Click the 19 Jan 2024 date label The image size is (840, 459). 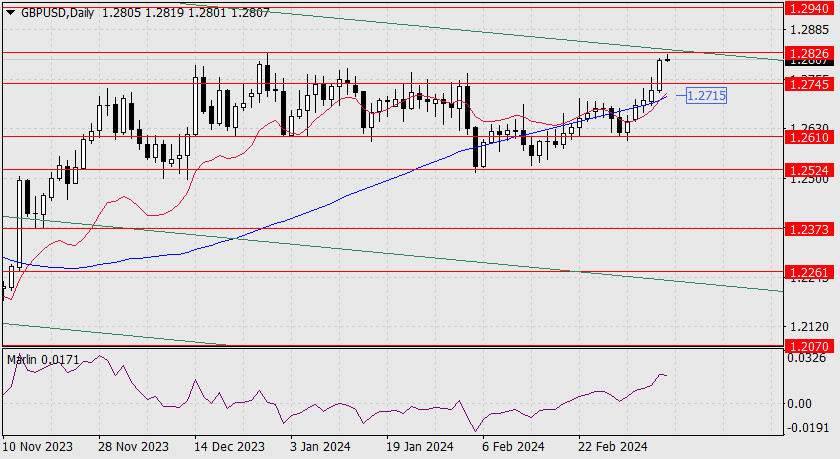(419, 446)
